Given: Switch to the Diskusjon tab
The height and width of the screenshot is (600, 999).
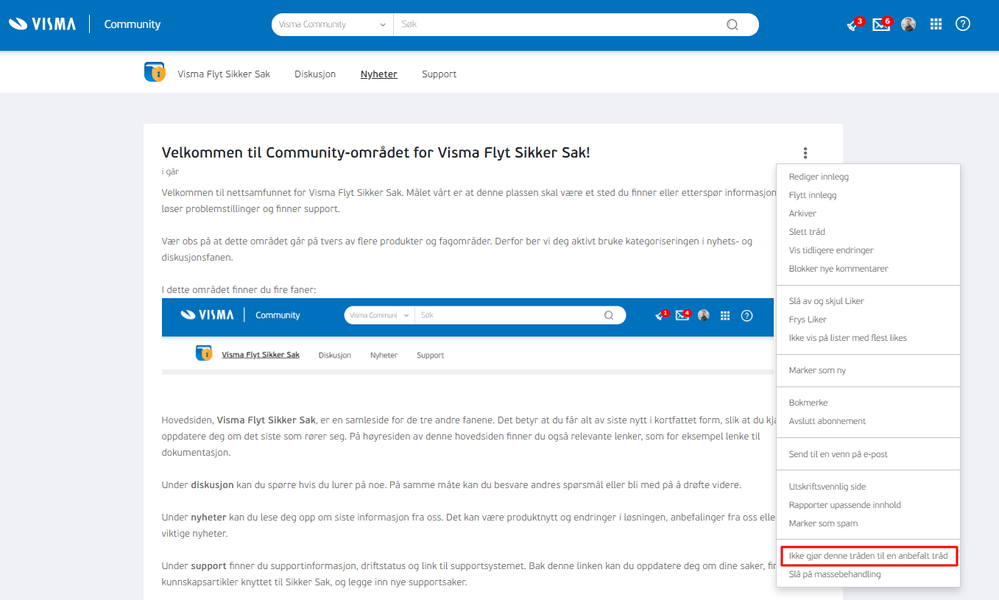Looking at the screenshot, I should click(315, 74).
